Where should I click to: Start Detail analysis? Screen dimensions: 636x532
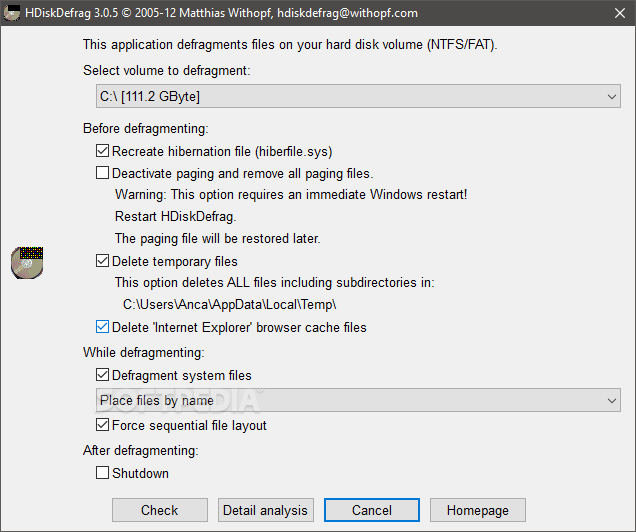266,510
